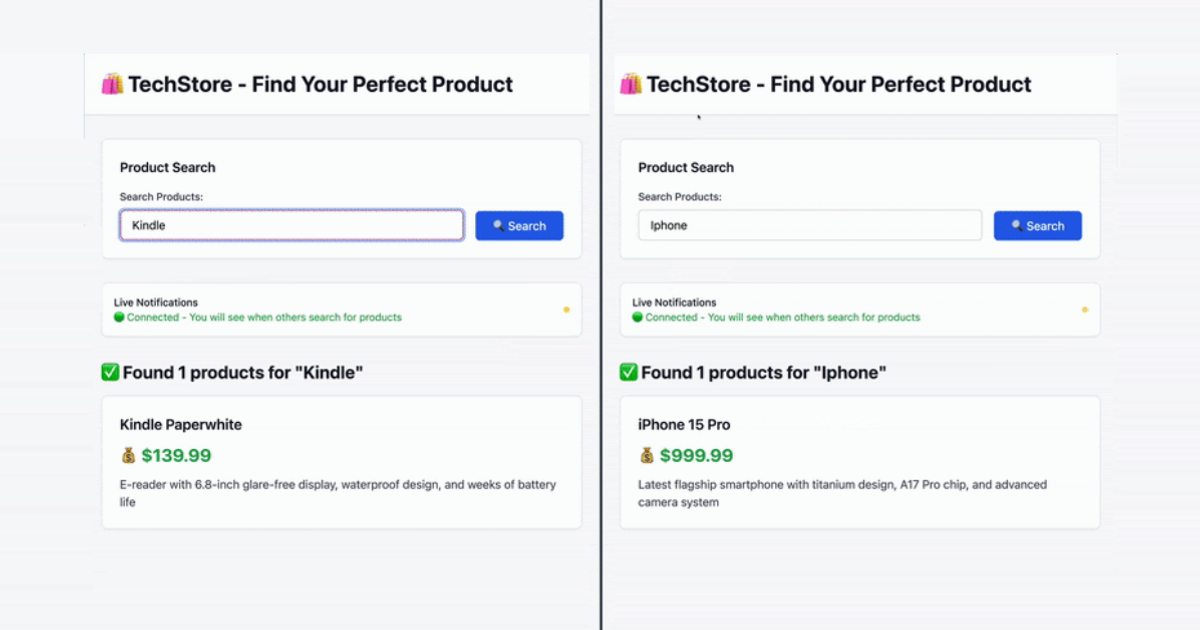Click the yellow indicator dot in right Live Notifications box
Image resolution: width=1200 pixels, height=630 pixels.
[x=1085, y=310]
